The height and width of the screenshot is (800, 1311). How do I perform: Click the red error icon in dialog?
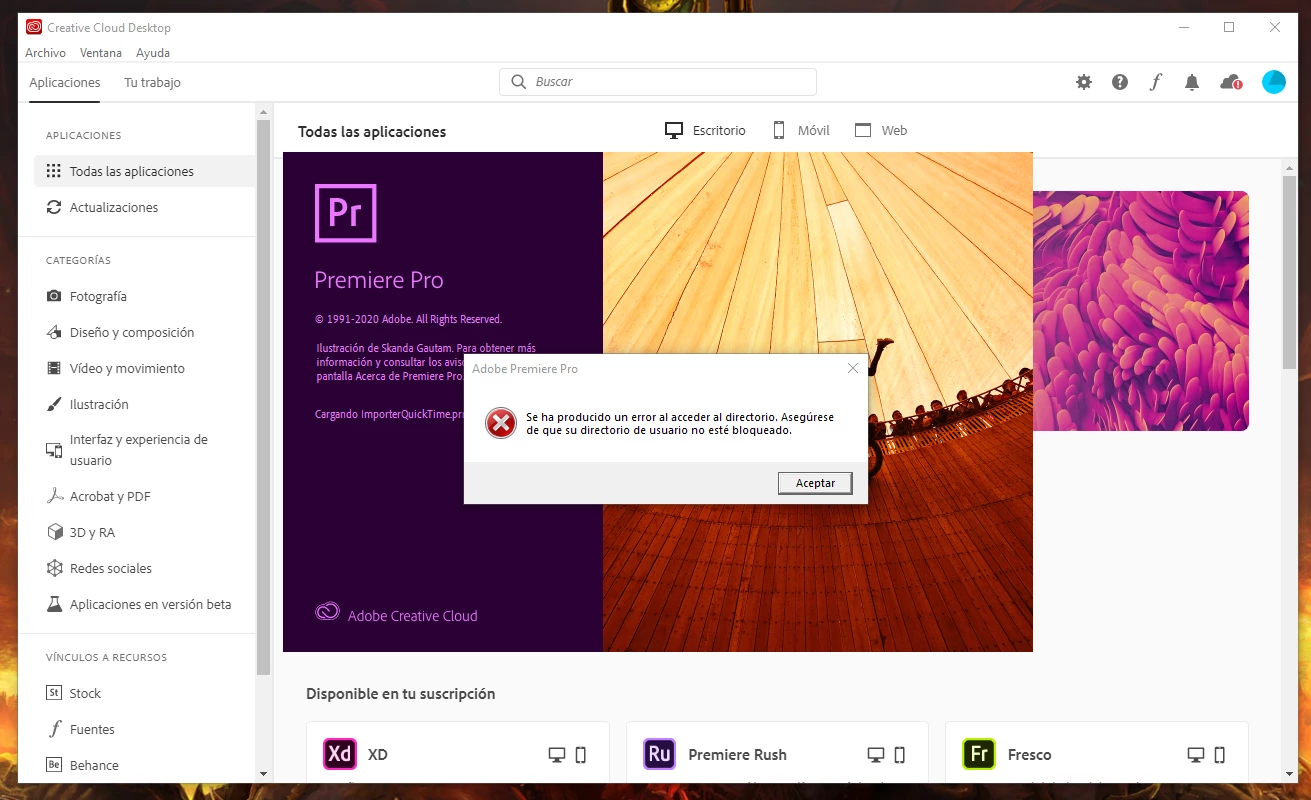click(500, 424)
